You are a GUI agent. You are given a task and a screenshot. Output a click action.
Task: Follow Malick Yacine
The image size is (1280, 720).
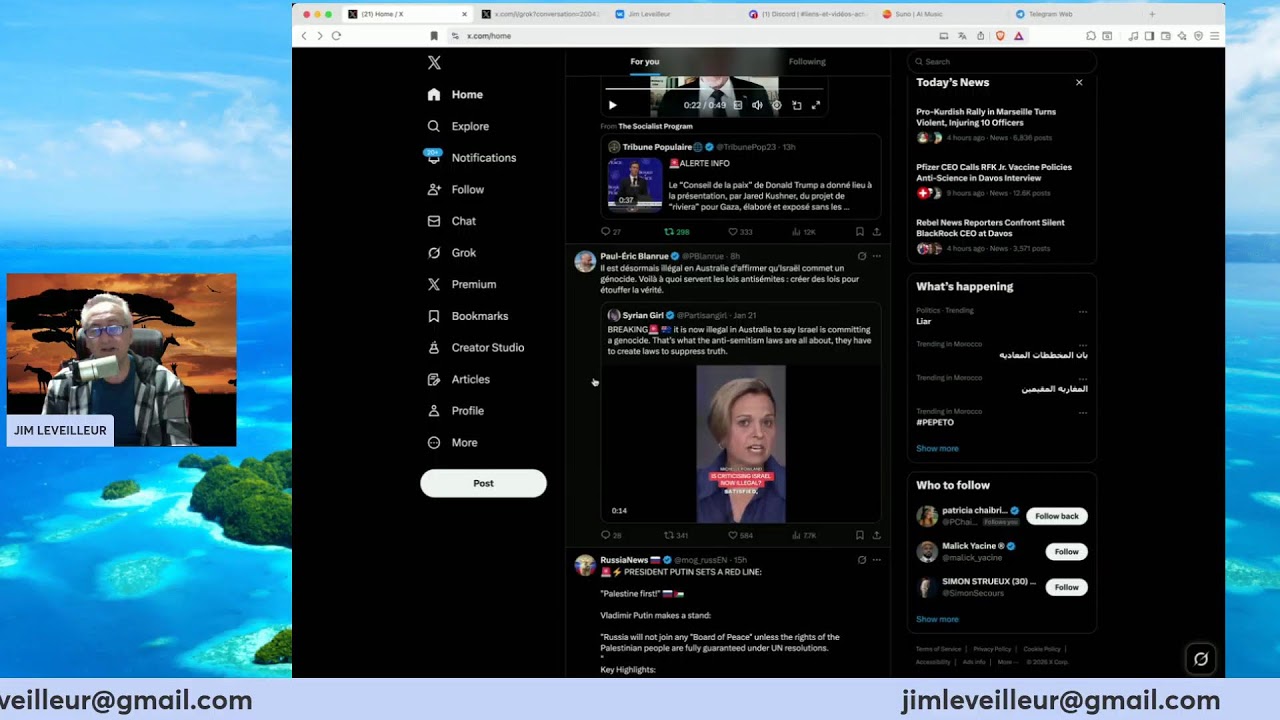point(1066,552)
